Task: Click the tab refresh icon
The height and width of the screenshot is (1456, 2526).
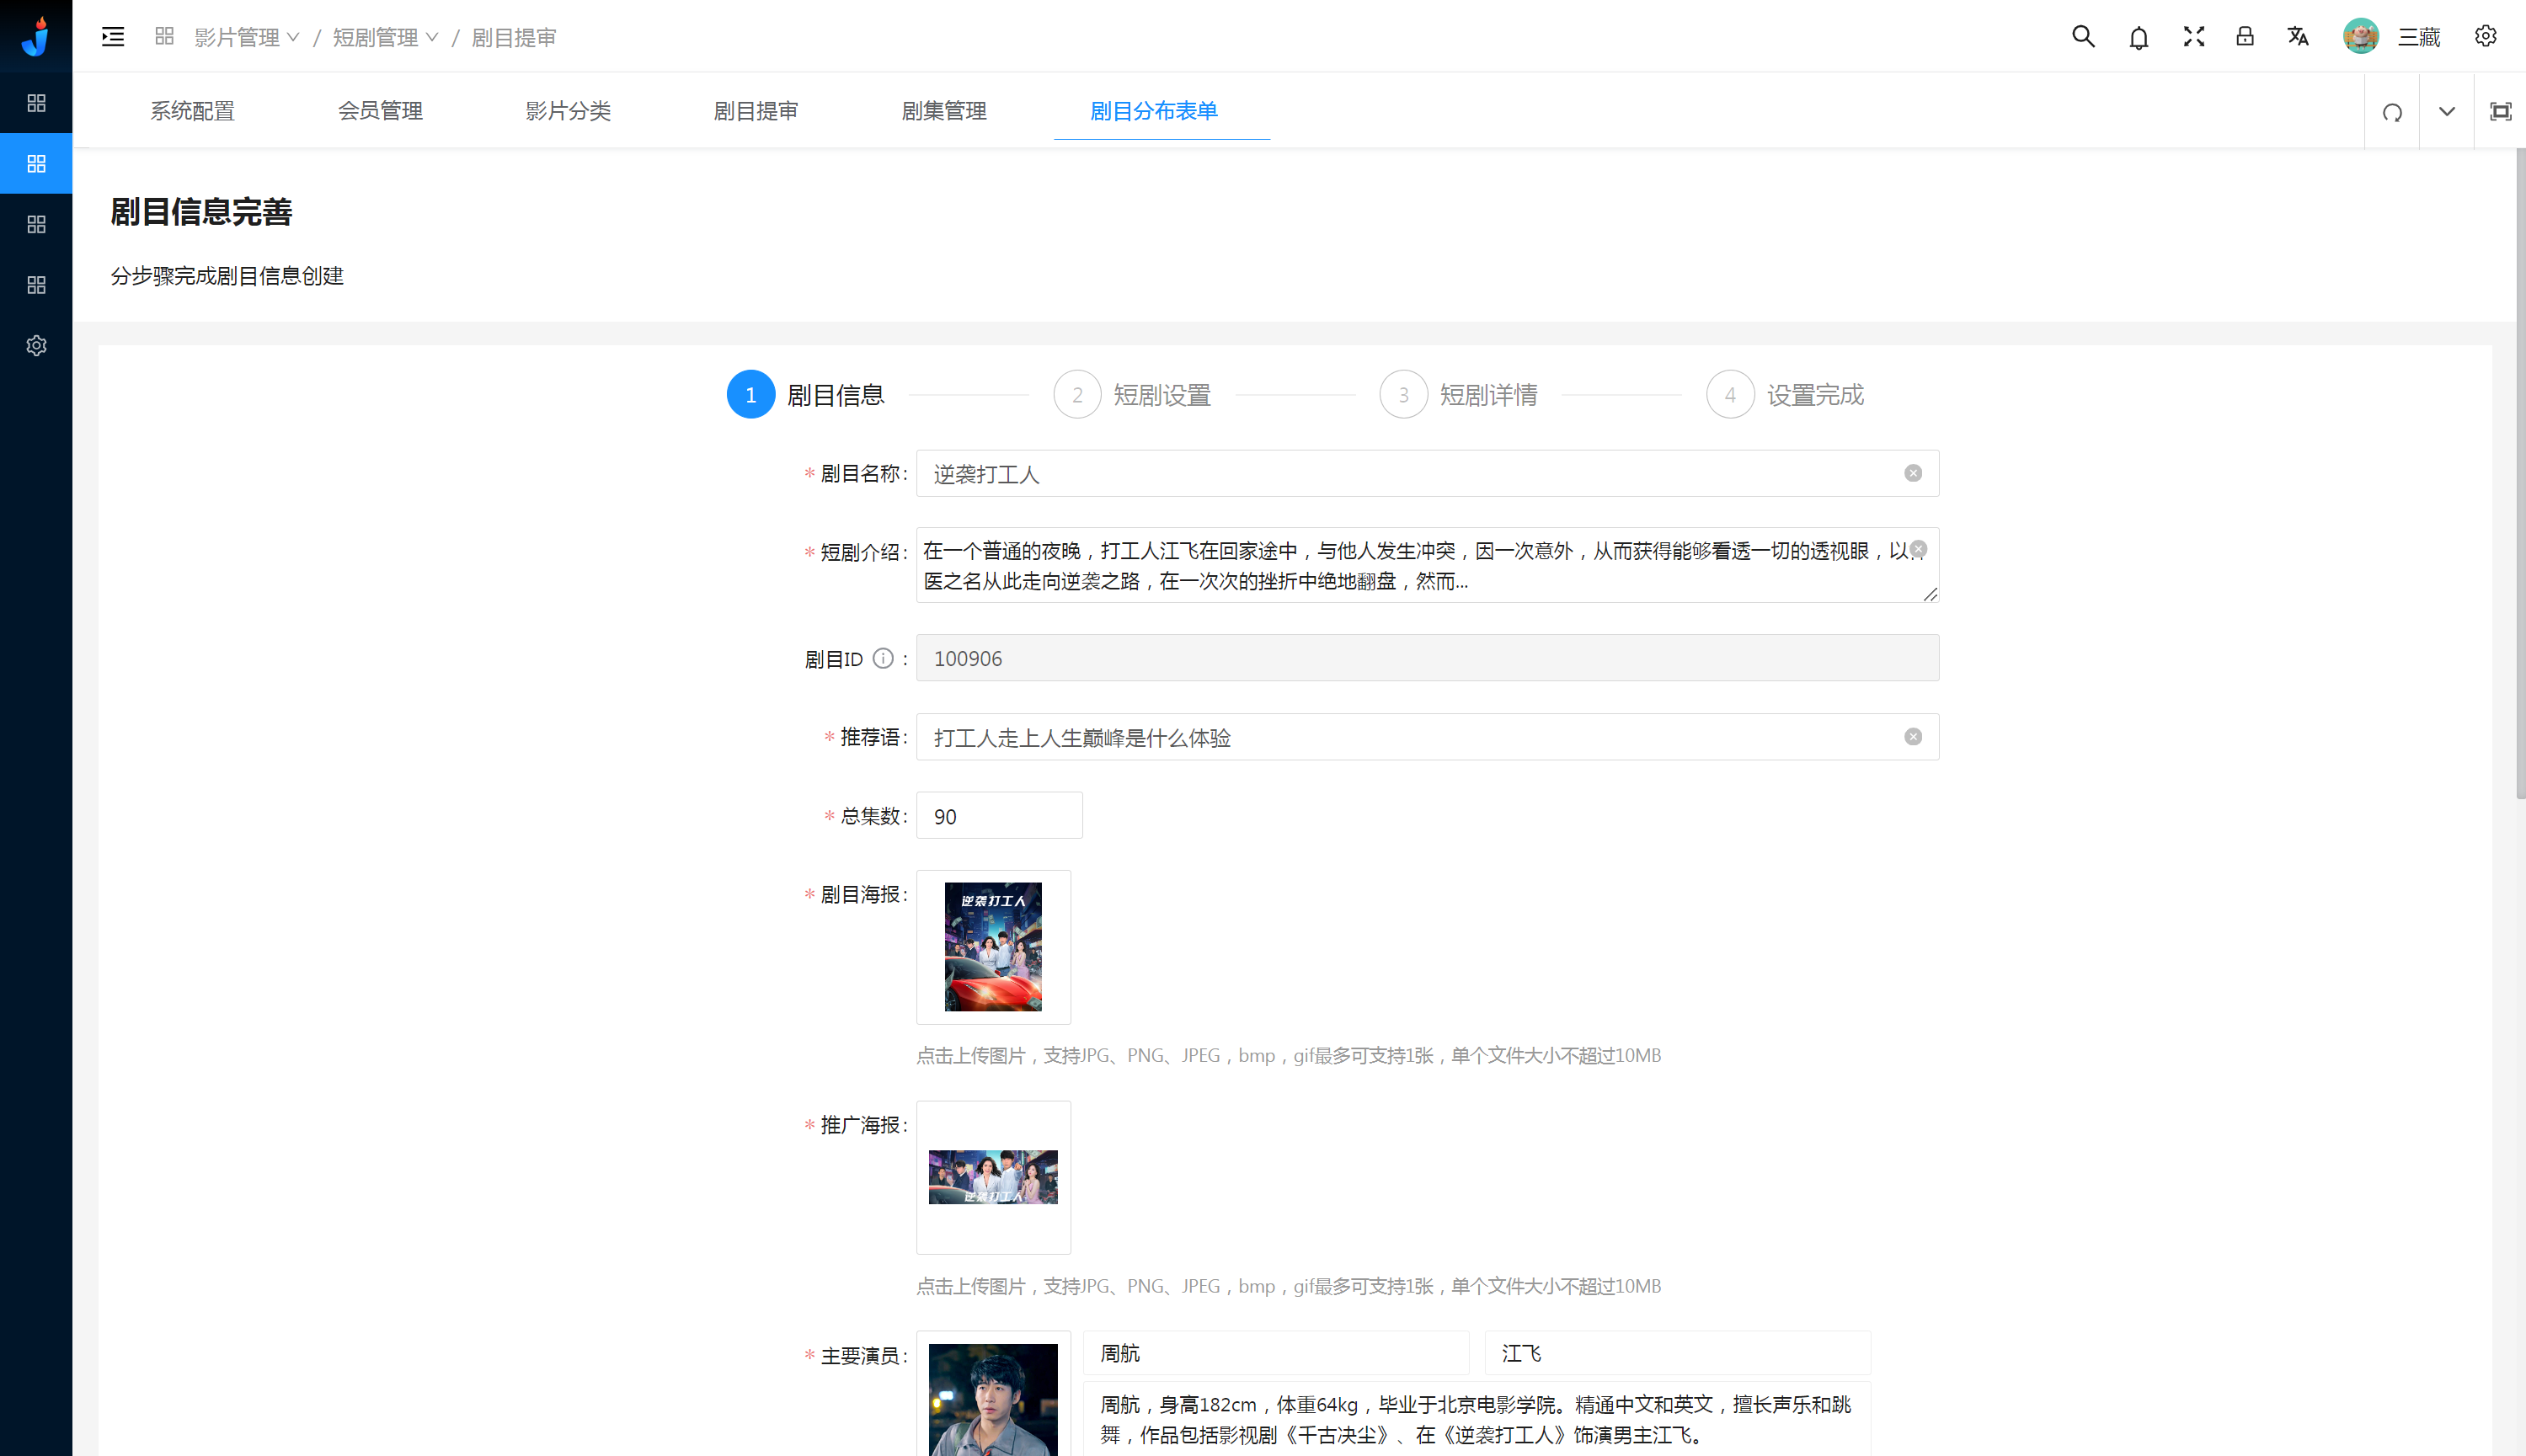Action: pyautogui.click(x=2392, y=112)
